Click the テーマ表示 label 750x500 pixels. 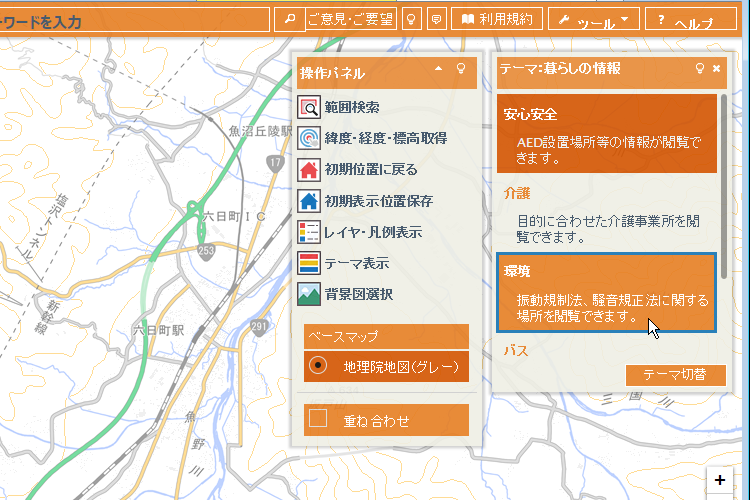[357, 264]
